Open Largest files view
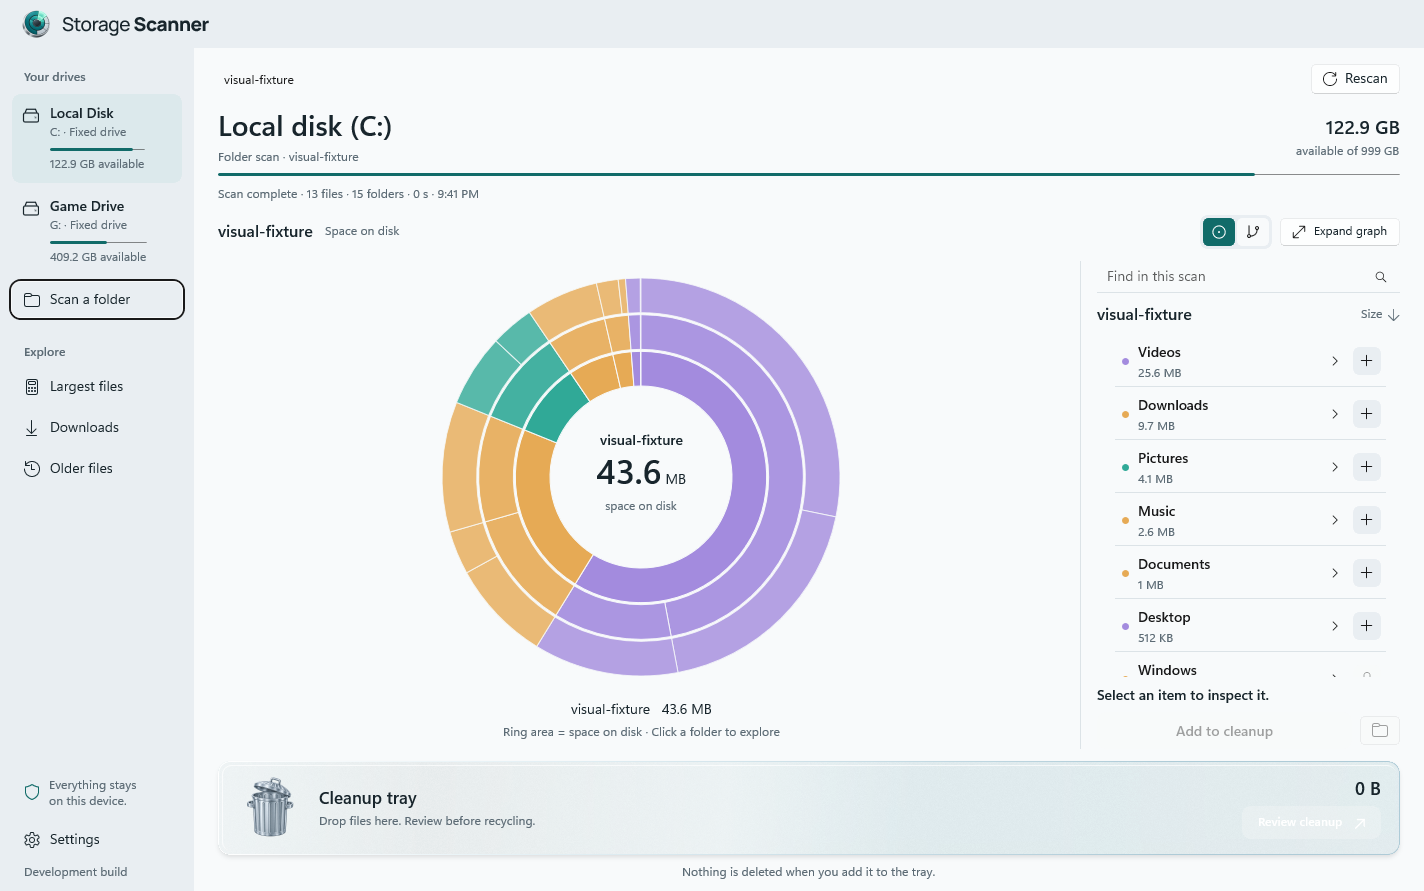1424x891 pixels. (x=97, y=387)
